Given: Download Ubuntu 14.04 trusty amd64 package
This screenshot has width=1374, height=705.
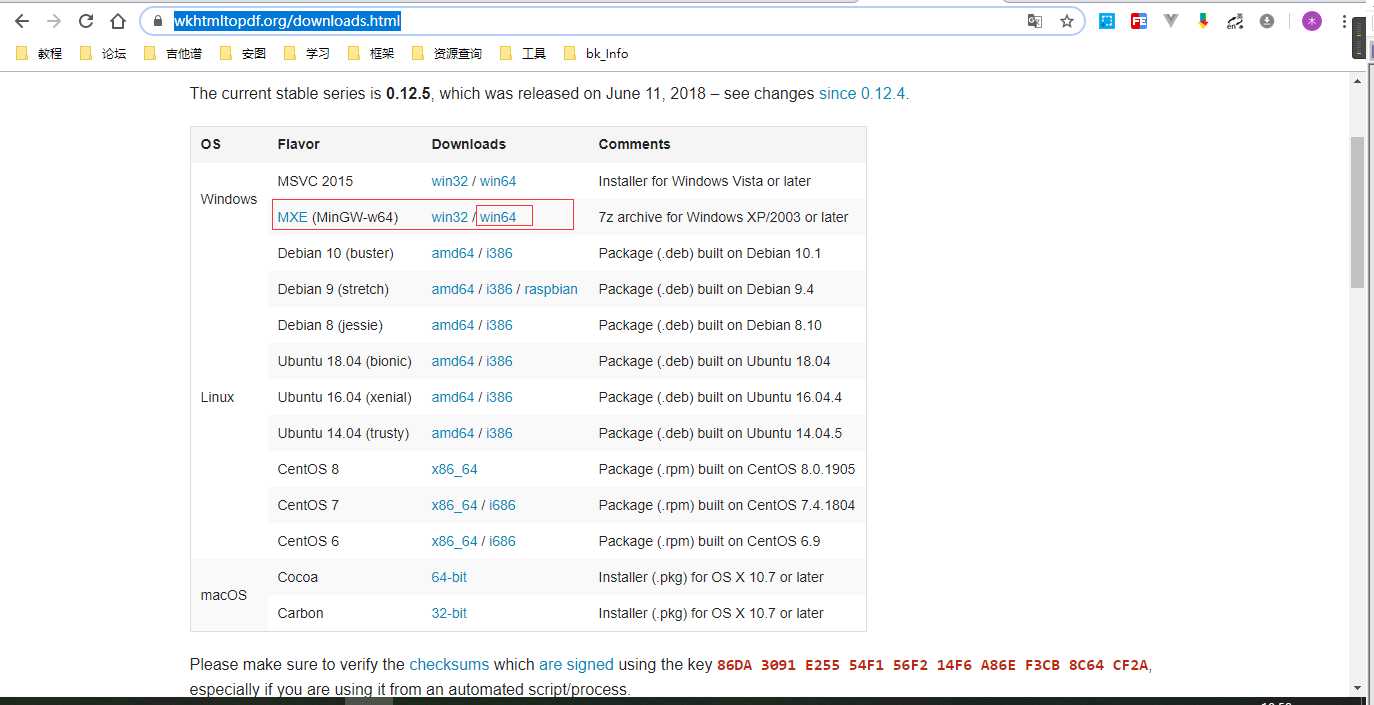Looking at the screenshot, I should pos(453,433).
